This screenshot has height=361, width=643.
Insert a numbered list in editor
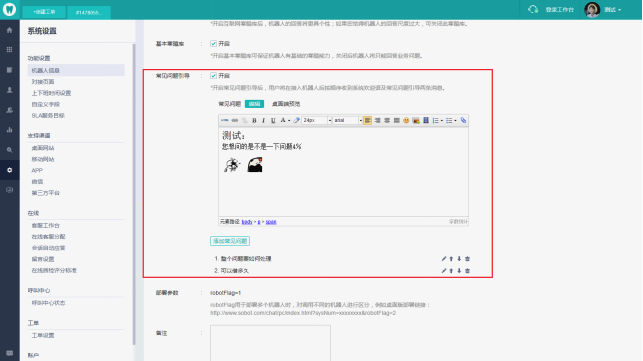[x=436, y=120]
